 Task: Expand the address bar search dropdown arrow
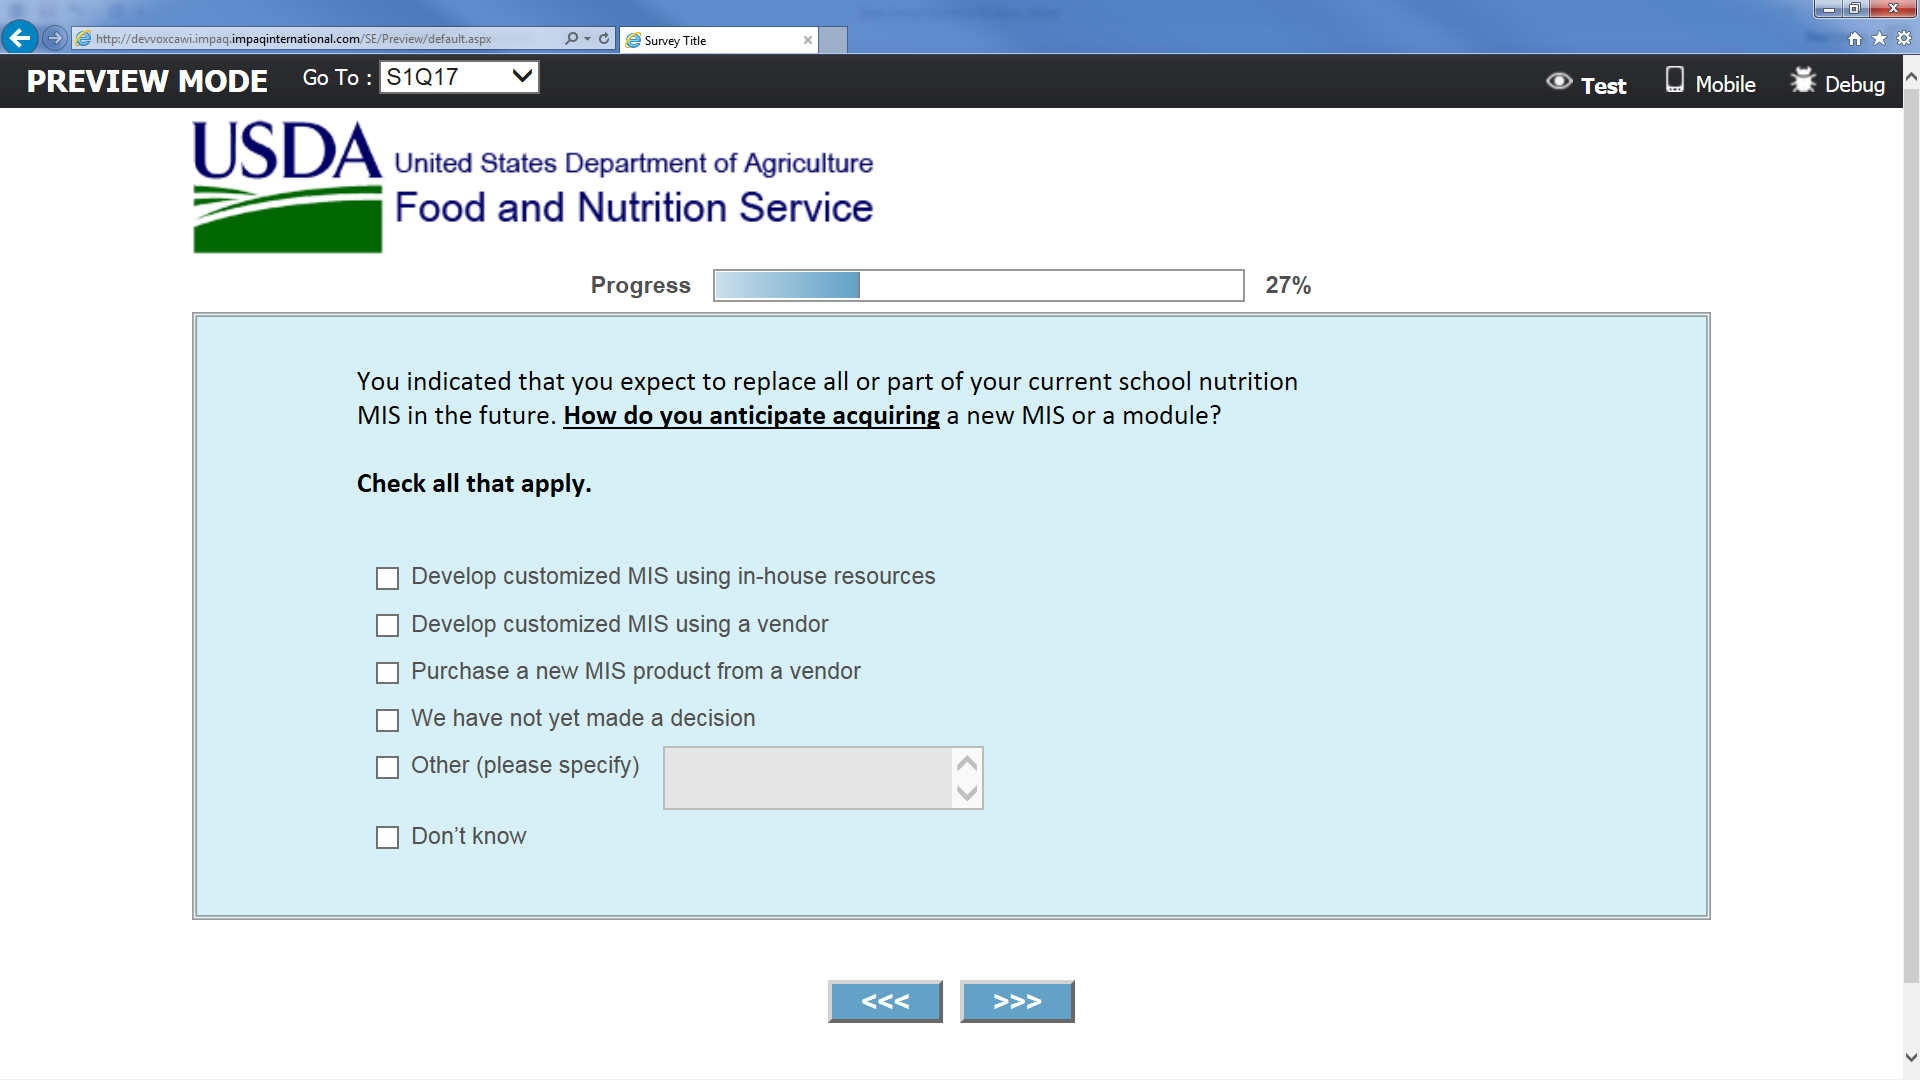pyautogui.click(x=587, y=38)
